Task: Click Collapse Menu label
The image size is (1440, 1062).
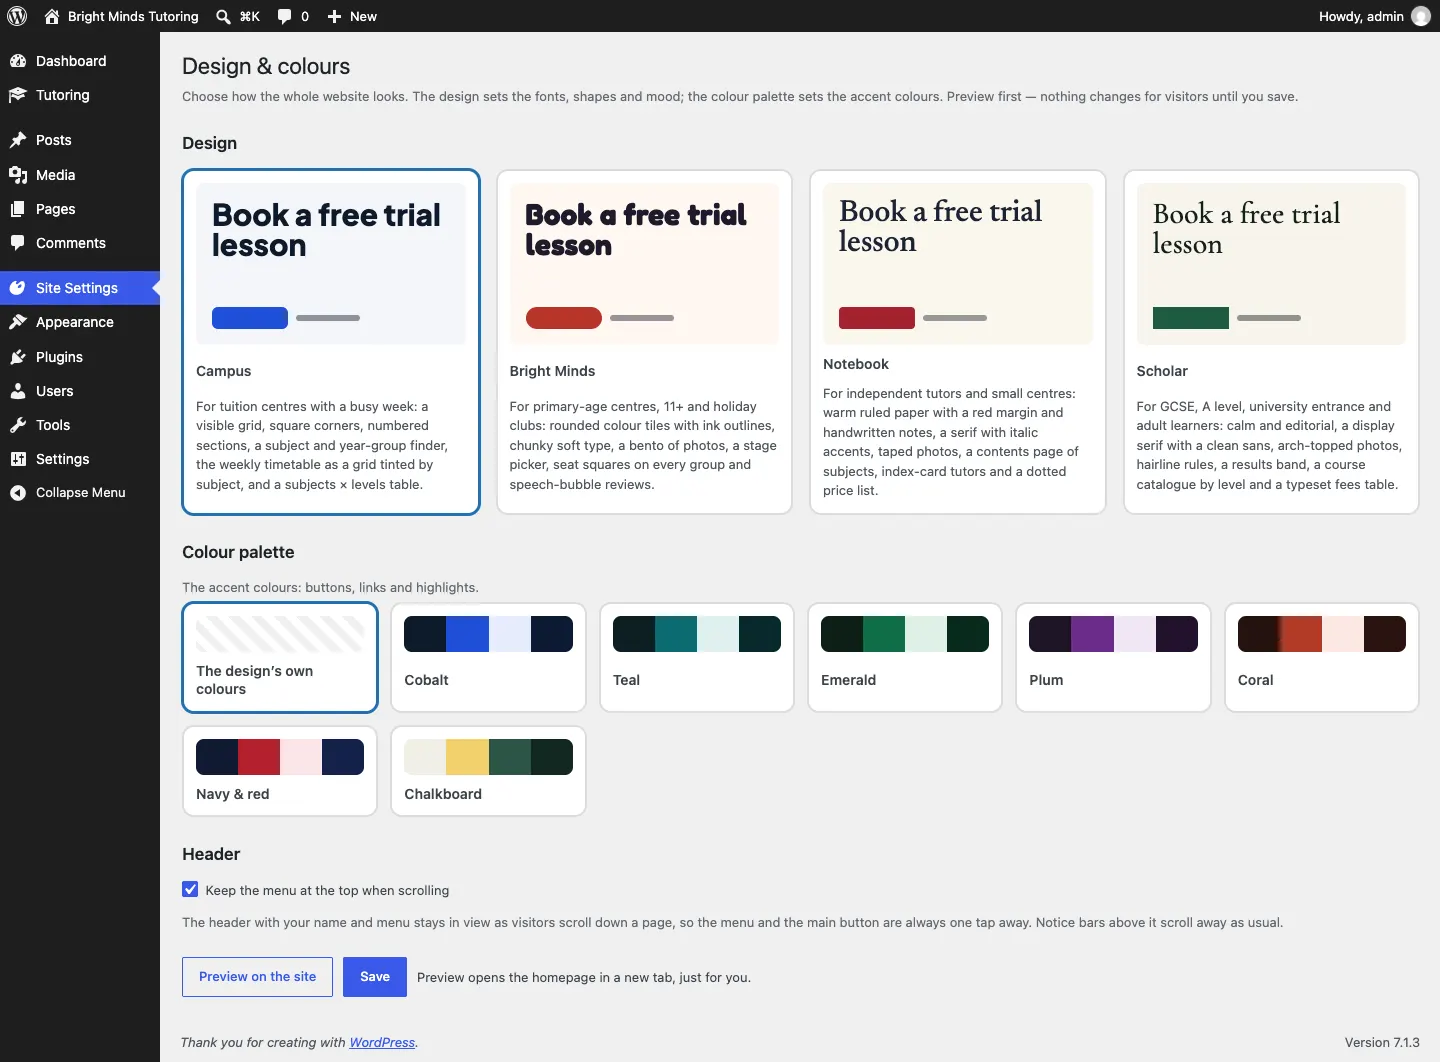Action: pyautogui.click(x=81, y=492)
